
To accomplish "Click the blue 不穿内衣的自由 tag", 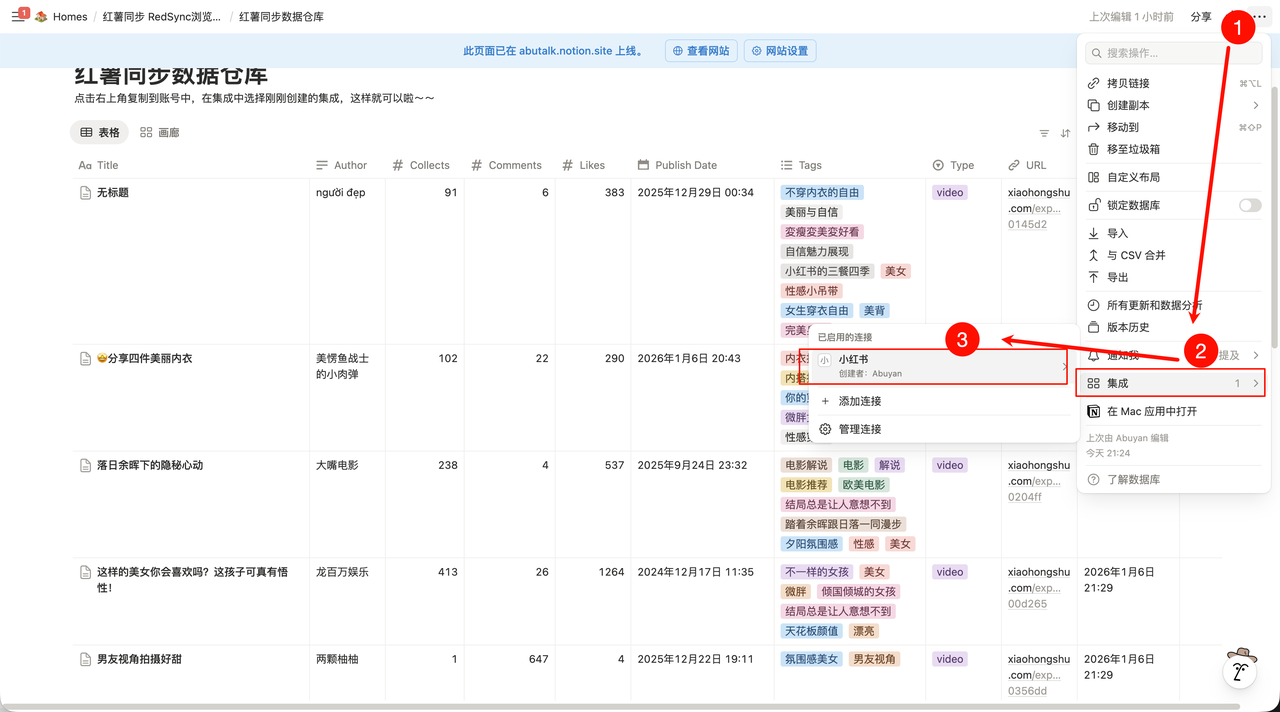I will (x=822, y=192).
